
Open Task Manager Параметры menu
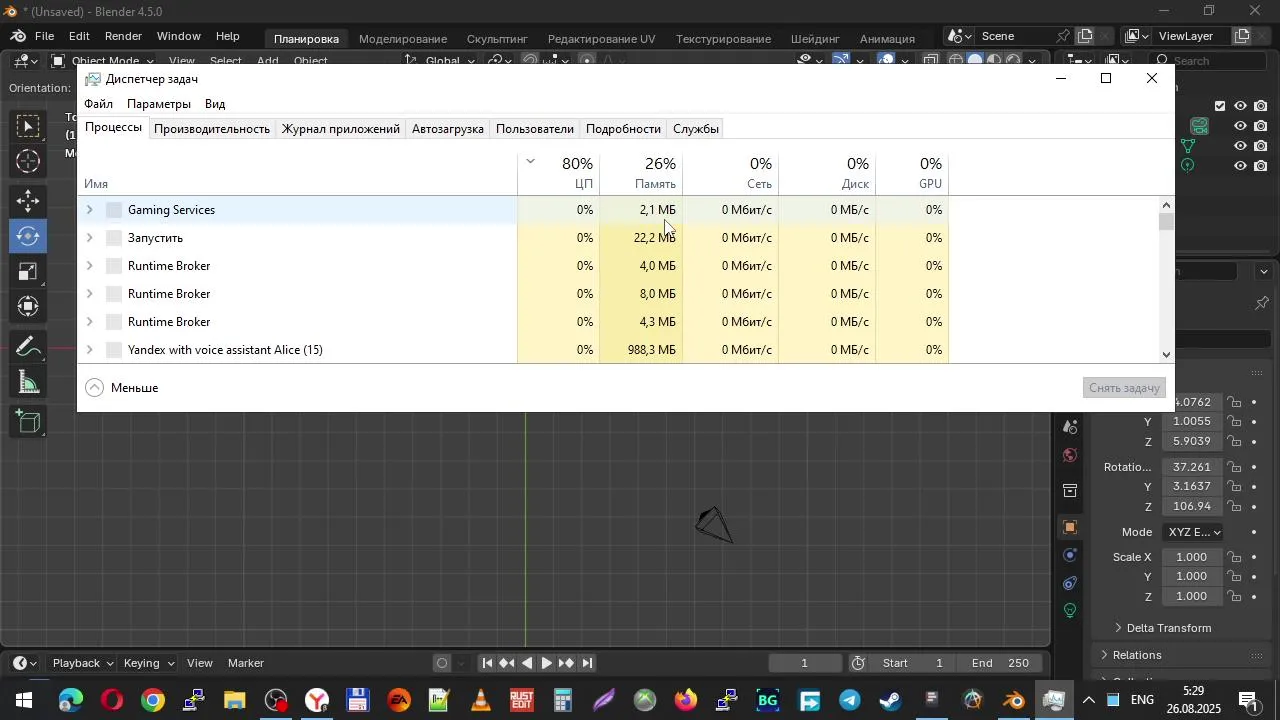159,104
